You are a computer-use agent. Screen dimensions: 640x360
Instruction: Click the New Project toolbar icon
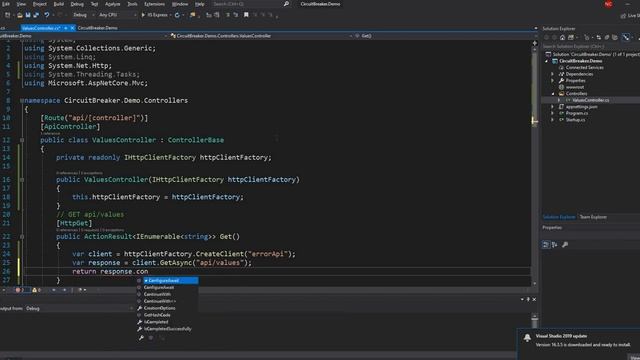(7, 15)
